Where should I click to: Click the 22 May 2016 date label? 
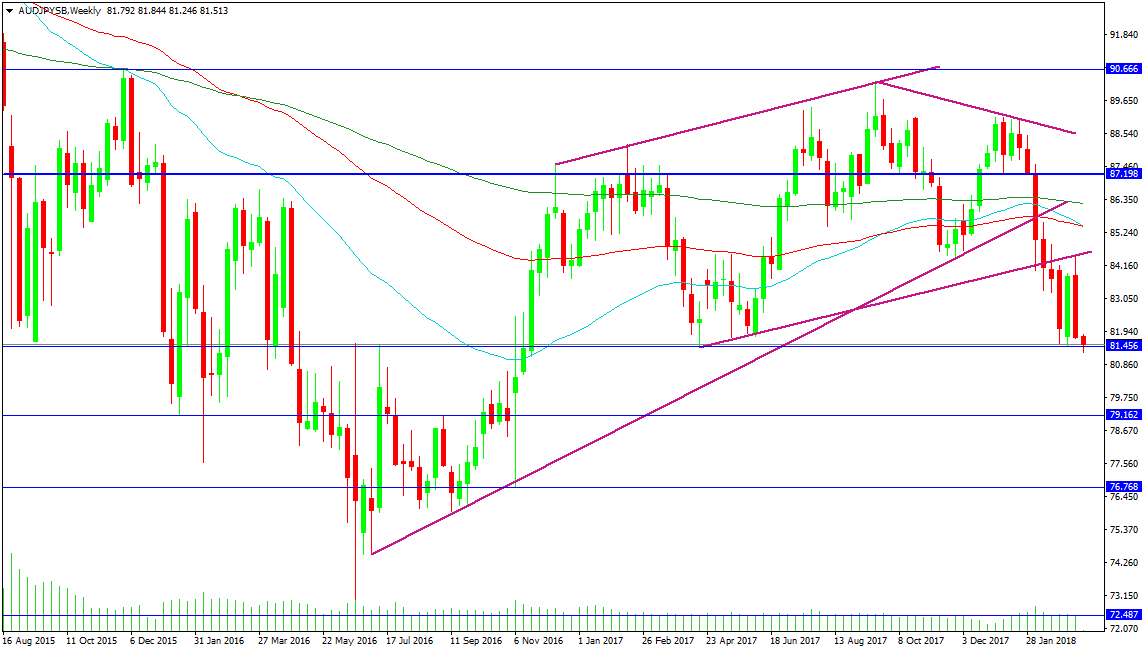(349, 642)
